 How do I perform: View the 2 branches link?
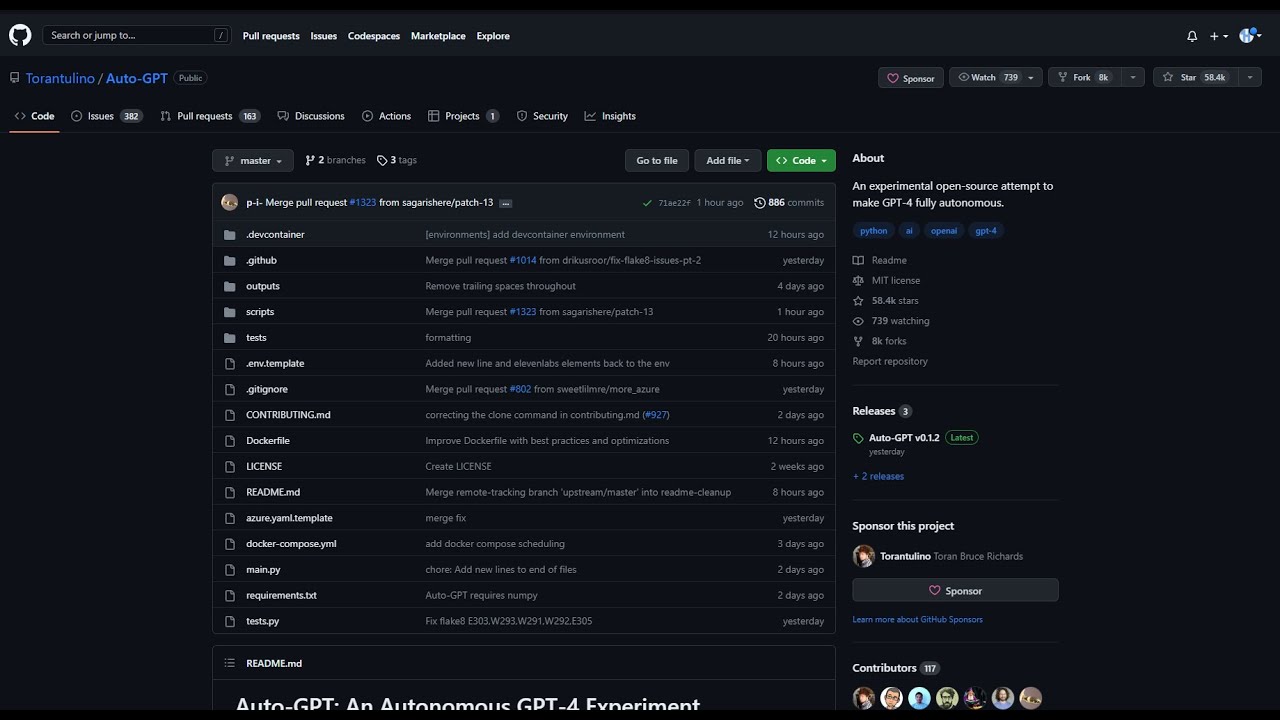coord(335,160)
